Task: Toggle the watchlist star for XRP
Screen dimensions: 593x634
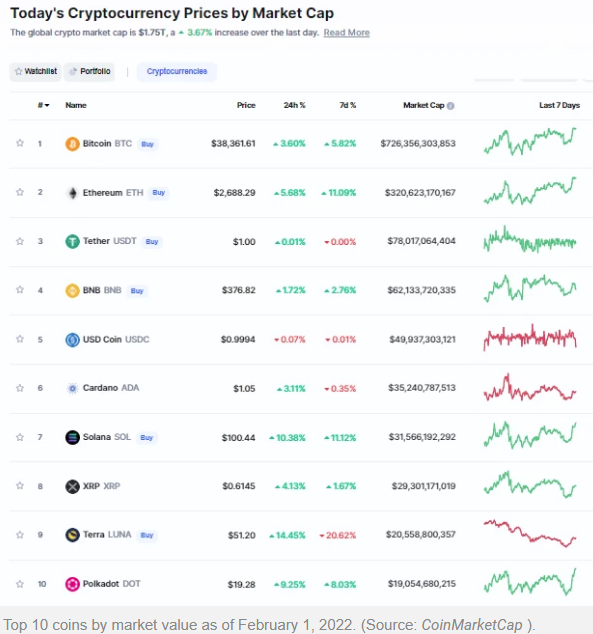Action: point(20,486)
